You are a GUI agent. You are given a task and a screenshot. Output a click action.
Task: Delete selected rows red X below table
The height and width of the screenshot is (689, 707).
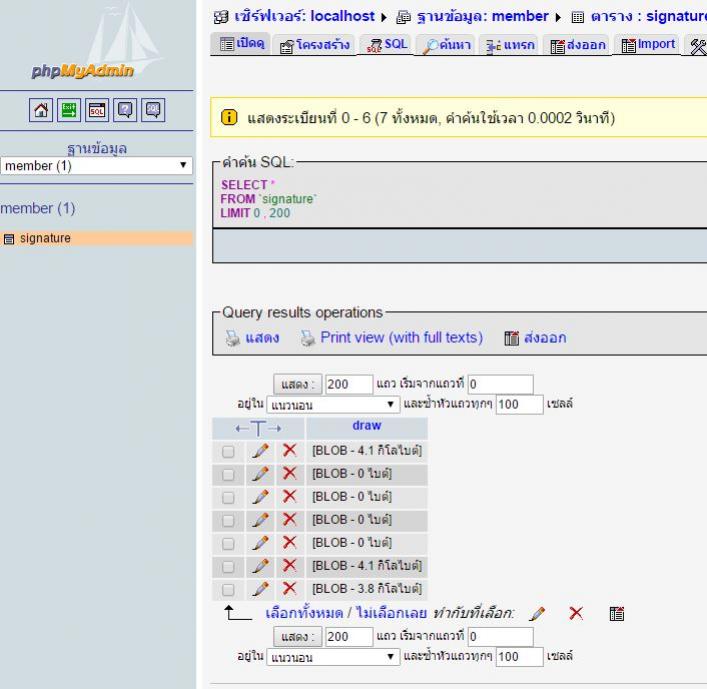click(x=576, y=613)
